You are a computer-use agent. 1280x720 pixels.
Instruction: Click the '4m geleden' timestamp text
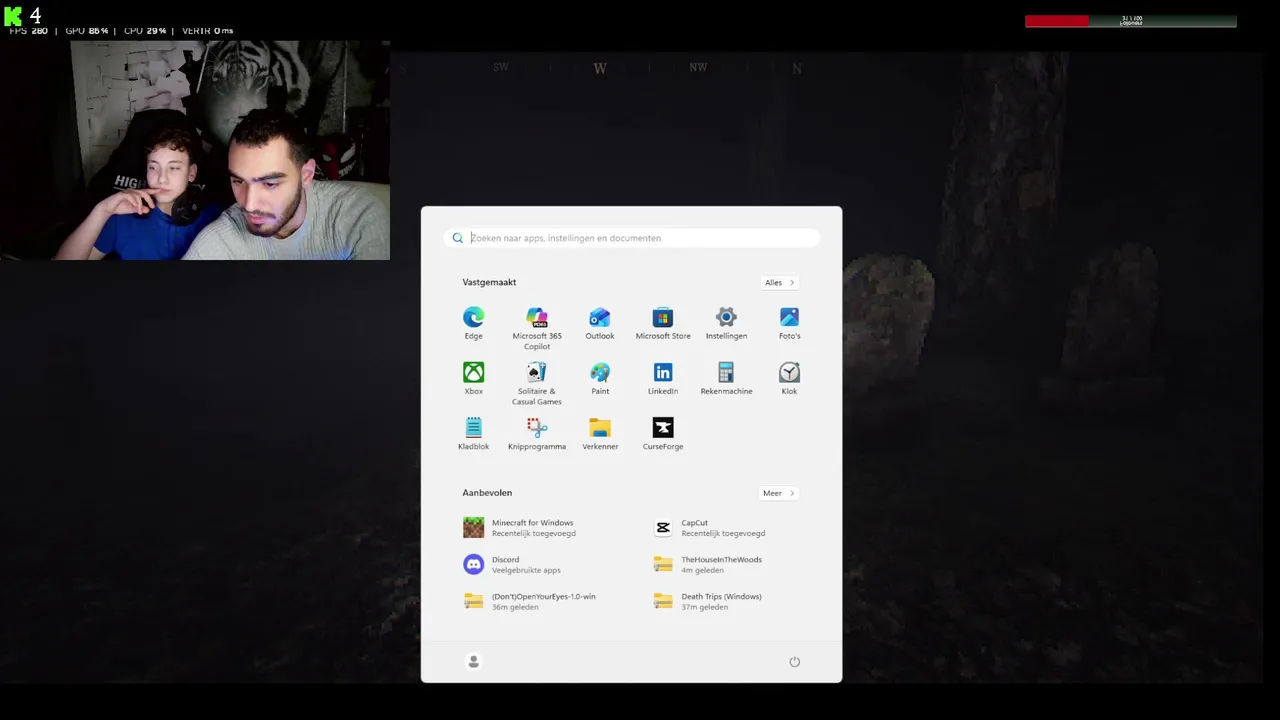702,570
